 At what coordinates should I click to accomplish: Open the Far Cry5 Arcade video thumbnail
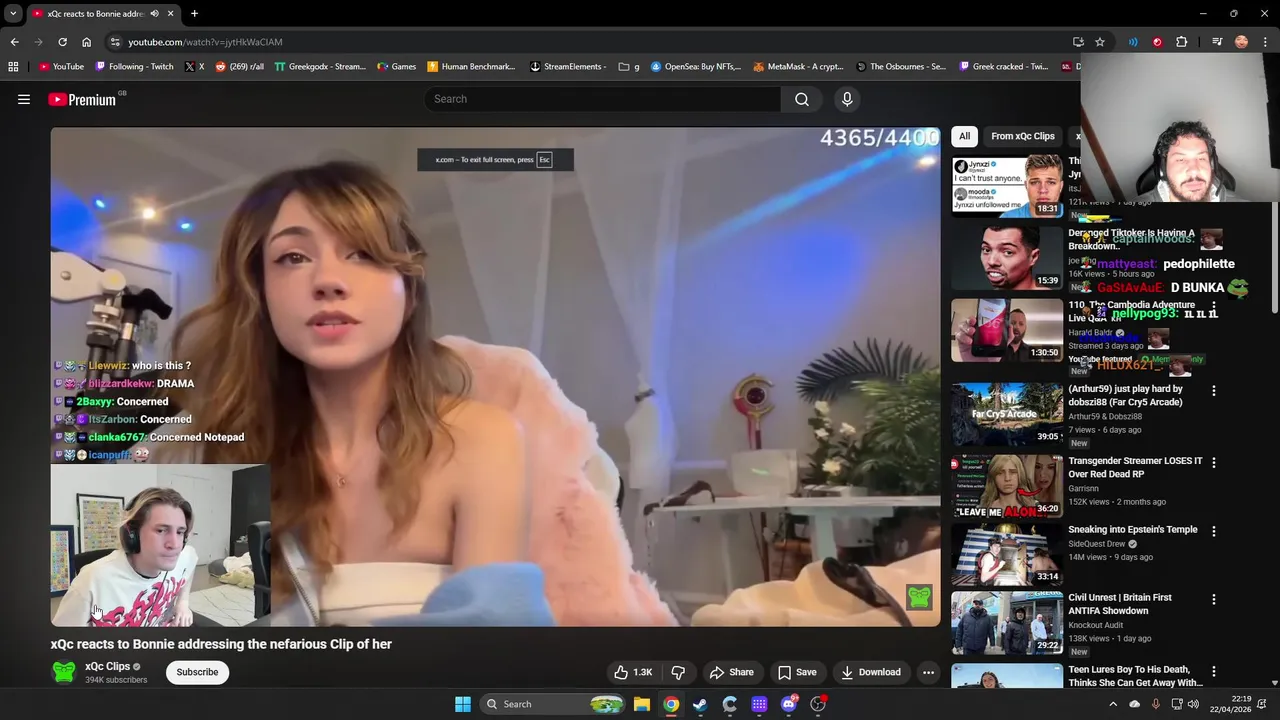click(1007, 414)
